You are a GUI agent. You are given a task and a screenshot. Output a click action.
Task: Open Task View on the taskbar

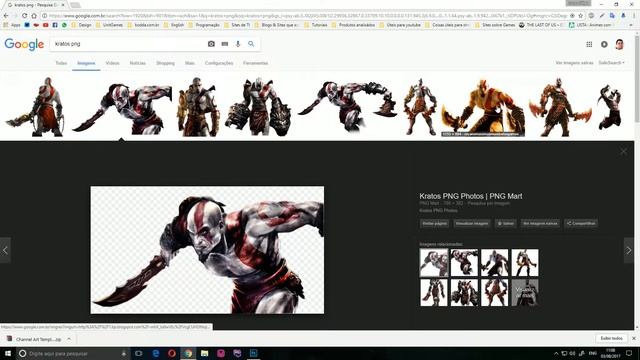139,353
